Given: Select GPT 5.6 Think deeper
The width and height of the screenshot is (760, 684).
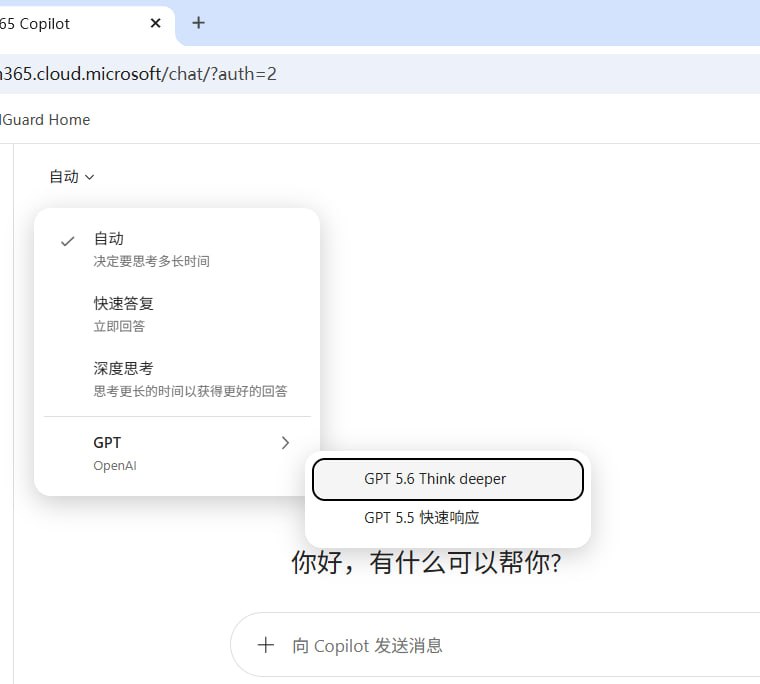Looking at the screenshot, I should (448, 479).
